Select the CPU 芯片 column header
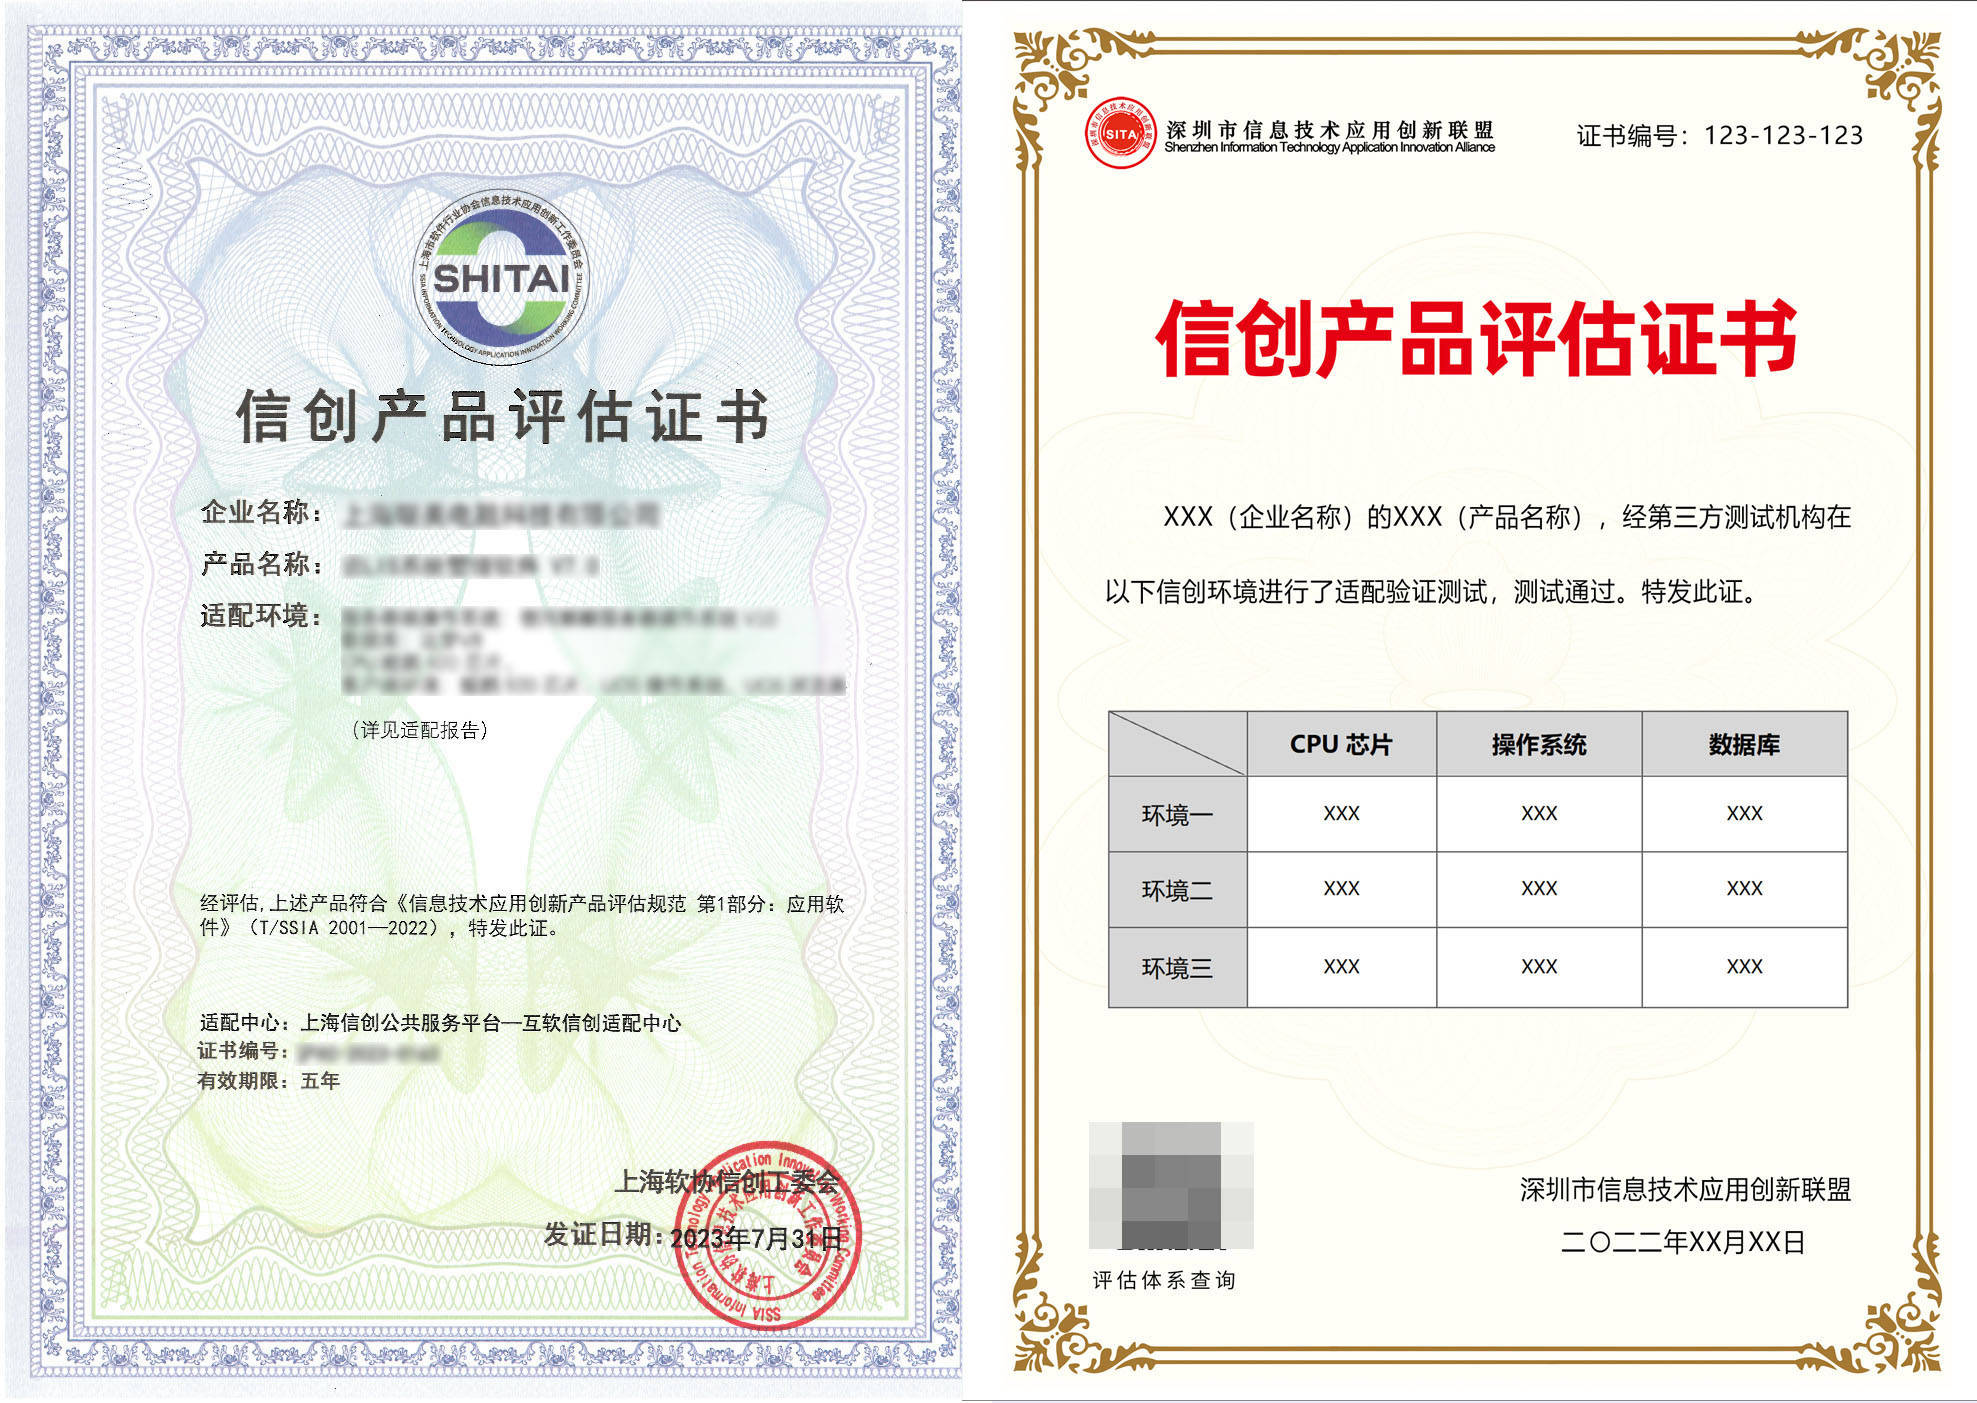Screen dimensions: 1977x1403 point(1340,744)
